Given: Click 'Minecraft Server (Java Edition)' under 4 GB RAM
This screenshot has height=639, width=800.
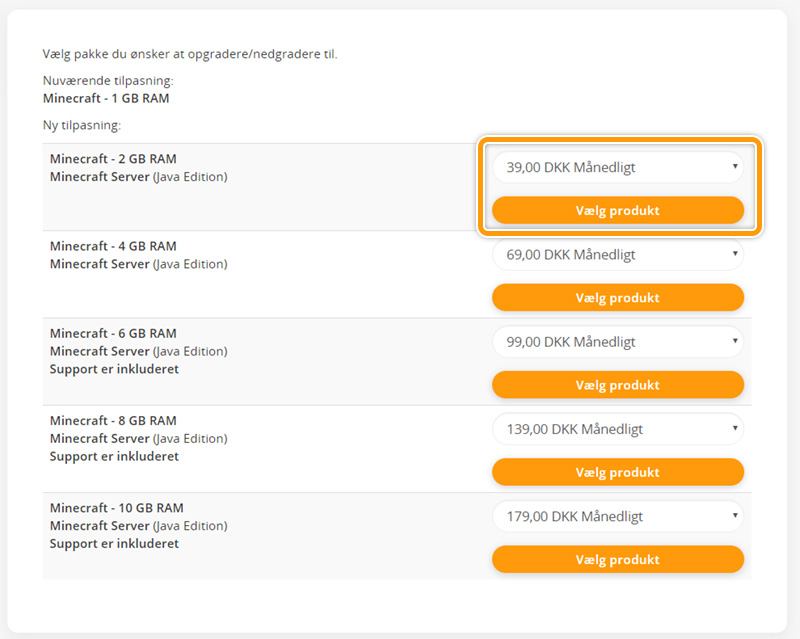Looking at the screenshot, I should tap(139, 264).
